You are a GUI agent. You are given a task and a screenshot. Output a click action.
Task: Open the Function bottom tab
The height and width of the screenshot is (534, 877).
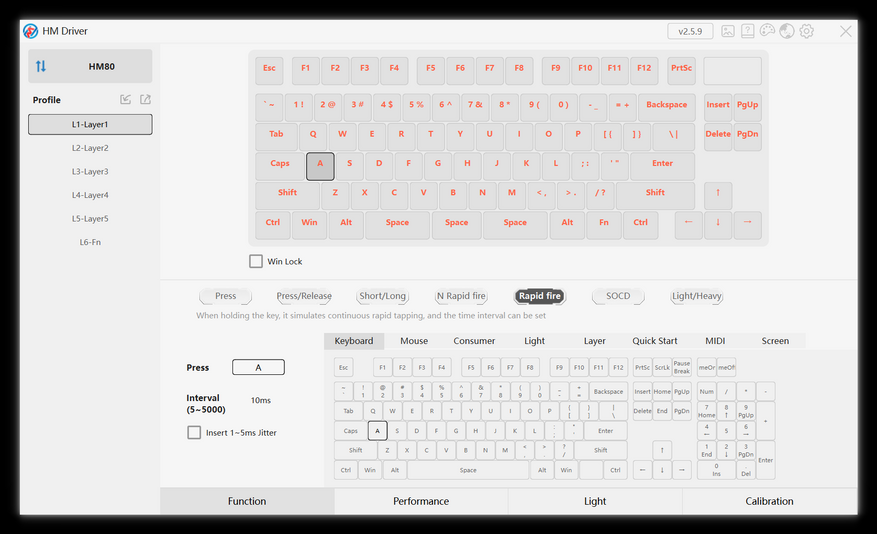247,502
